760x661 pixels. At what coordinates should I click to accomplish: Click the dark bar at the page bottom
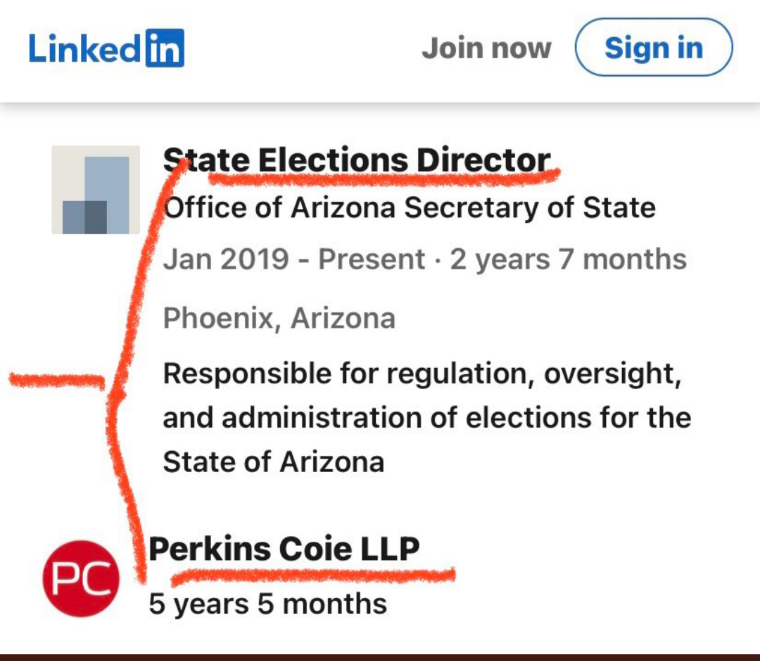[x=380, y=658]
